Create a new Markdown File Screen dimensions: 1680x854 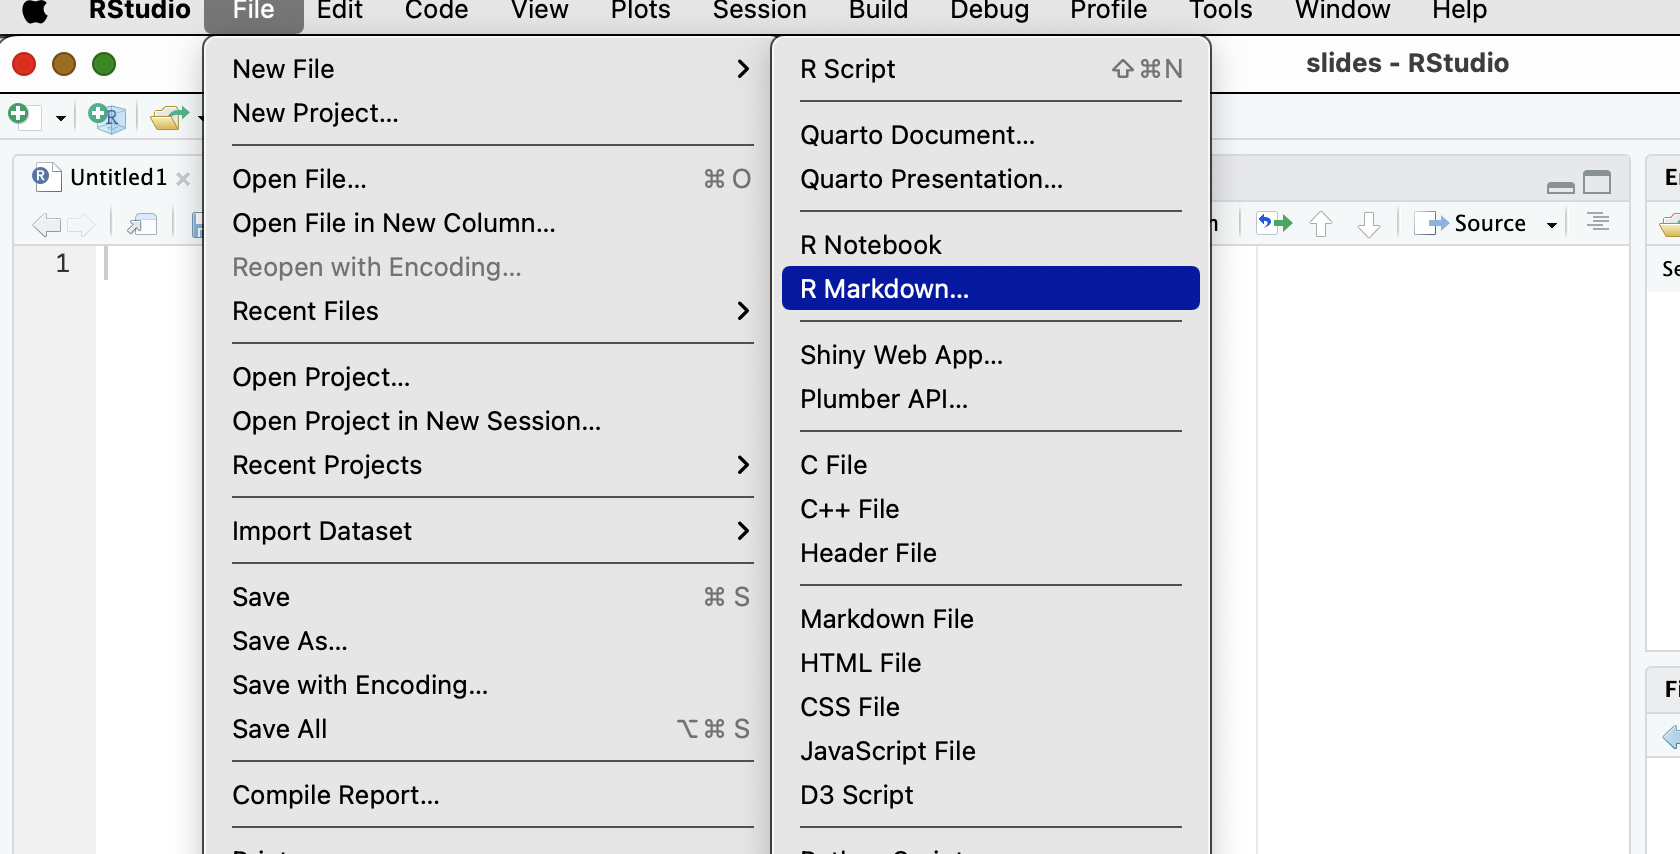click(x=991, y=619)
